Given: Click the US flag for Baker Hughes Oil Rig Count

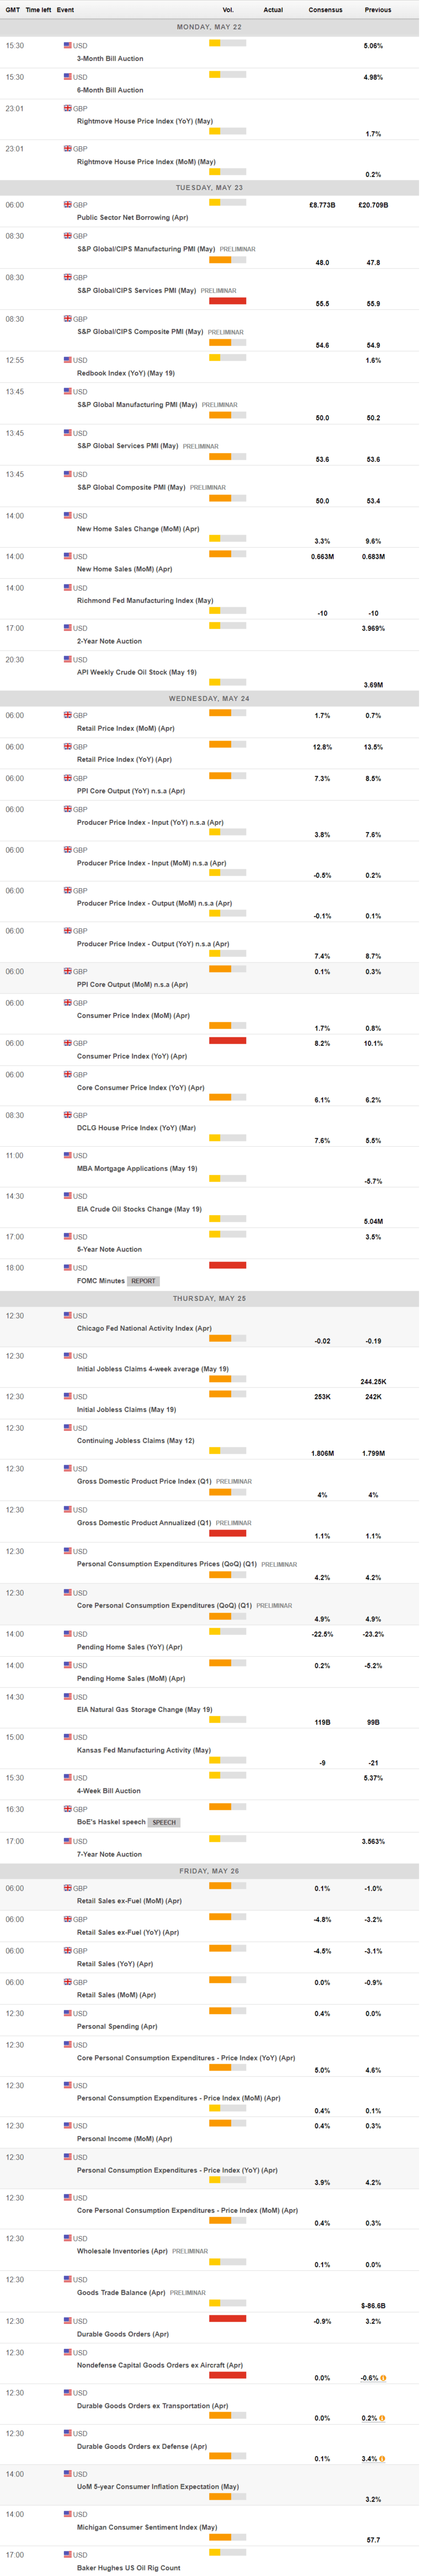Looking at the screenshot, I should point(67,2554).
